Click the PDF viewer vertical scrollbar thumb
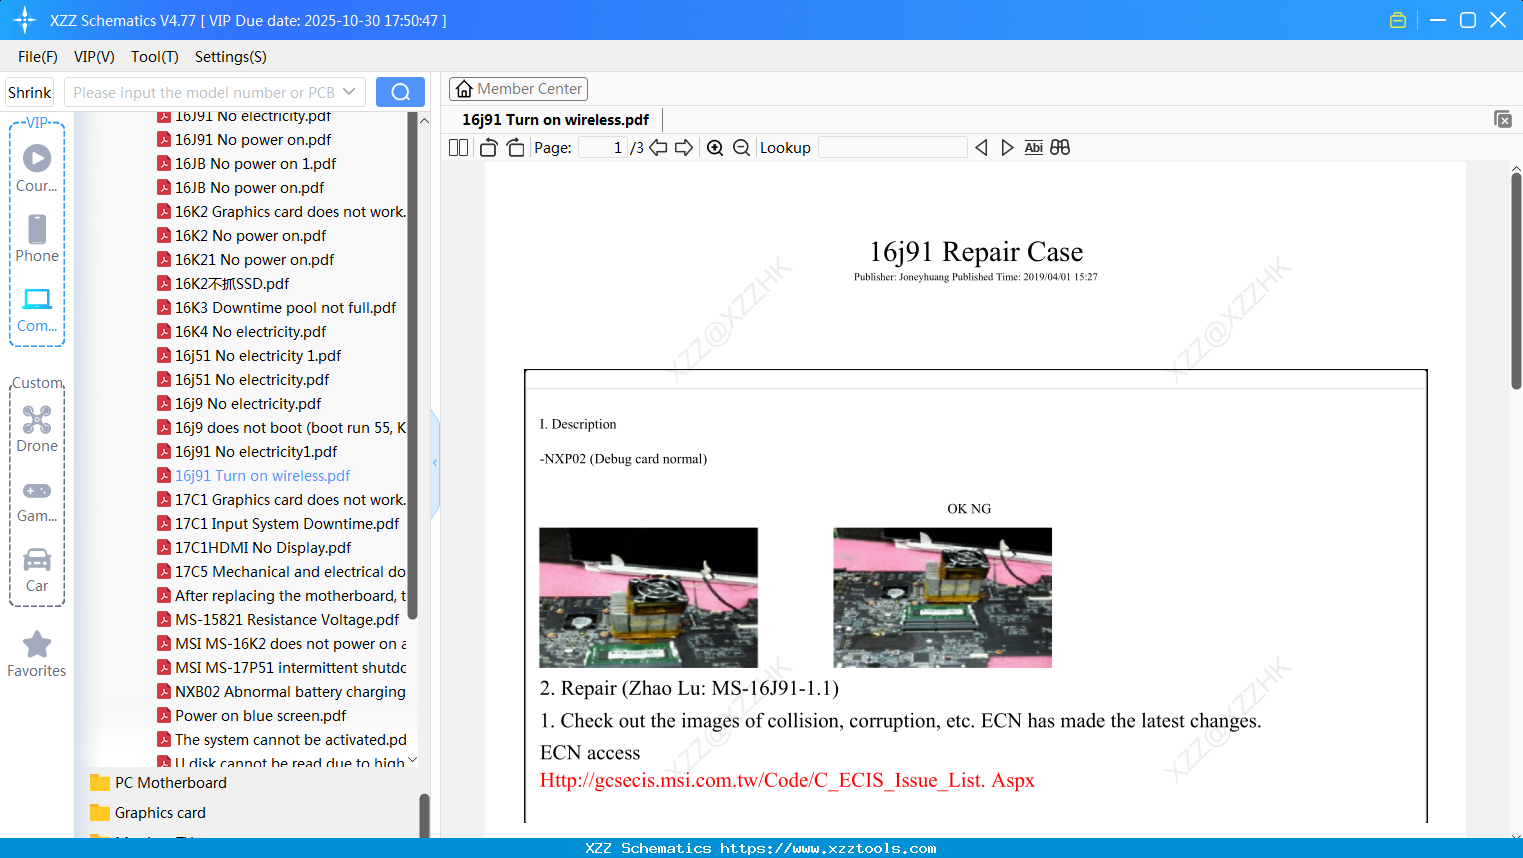The height and width of the screenshot is (858, 1523). pyautogui.click(x=1516, y=281)
